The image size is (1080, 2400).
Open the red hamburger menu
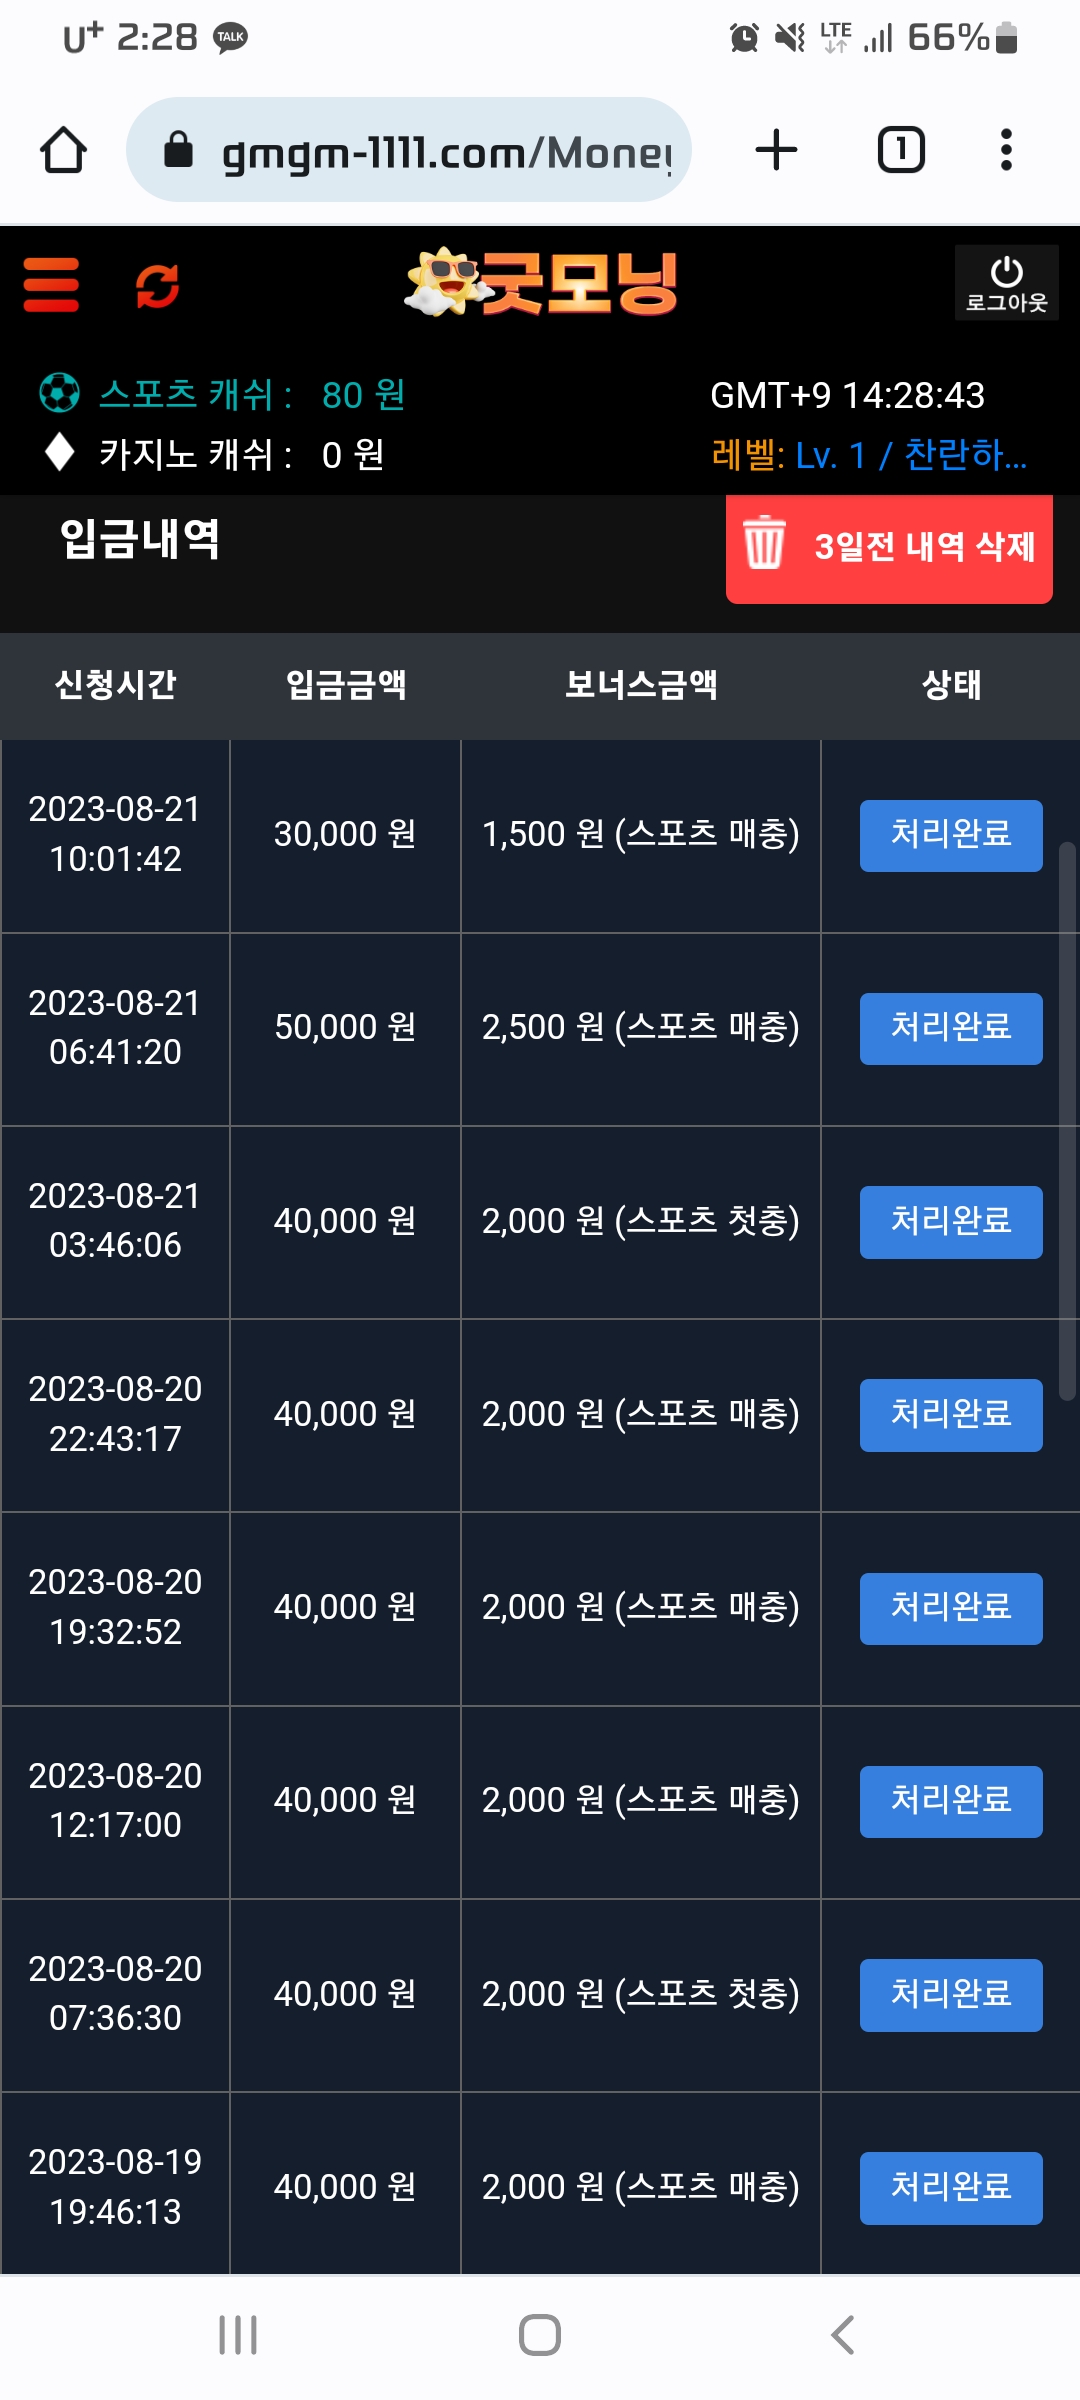[x=51, y=285]
